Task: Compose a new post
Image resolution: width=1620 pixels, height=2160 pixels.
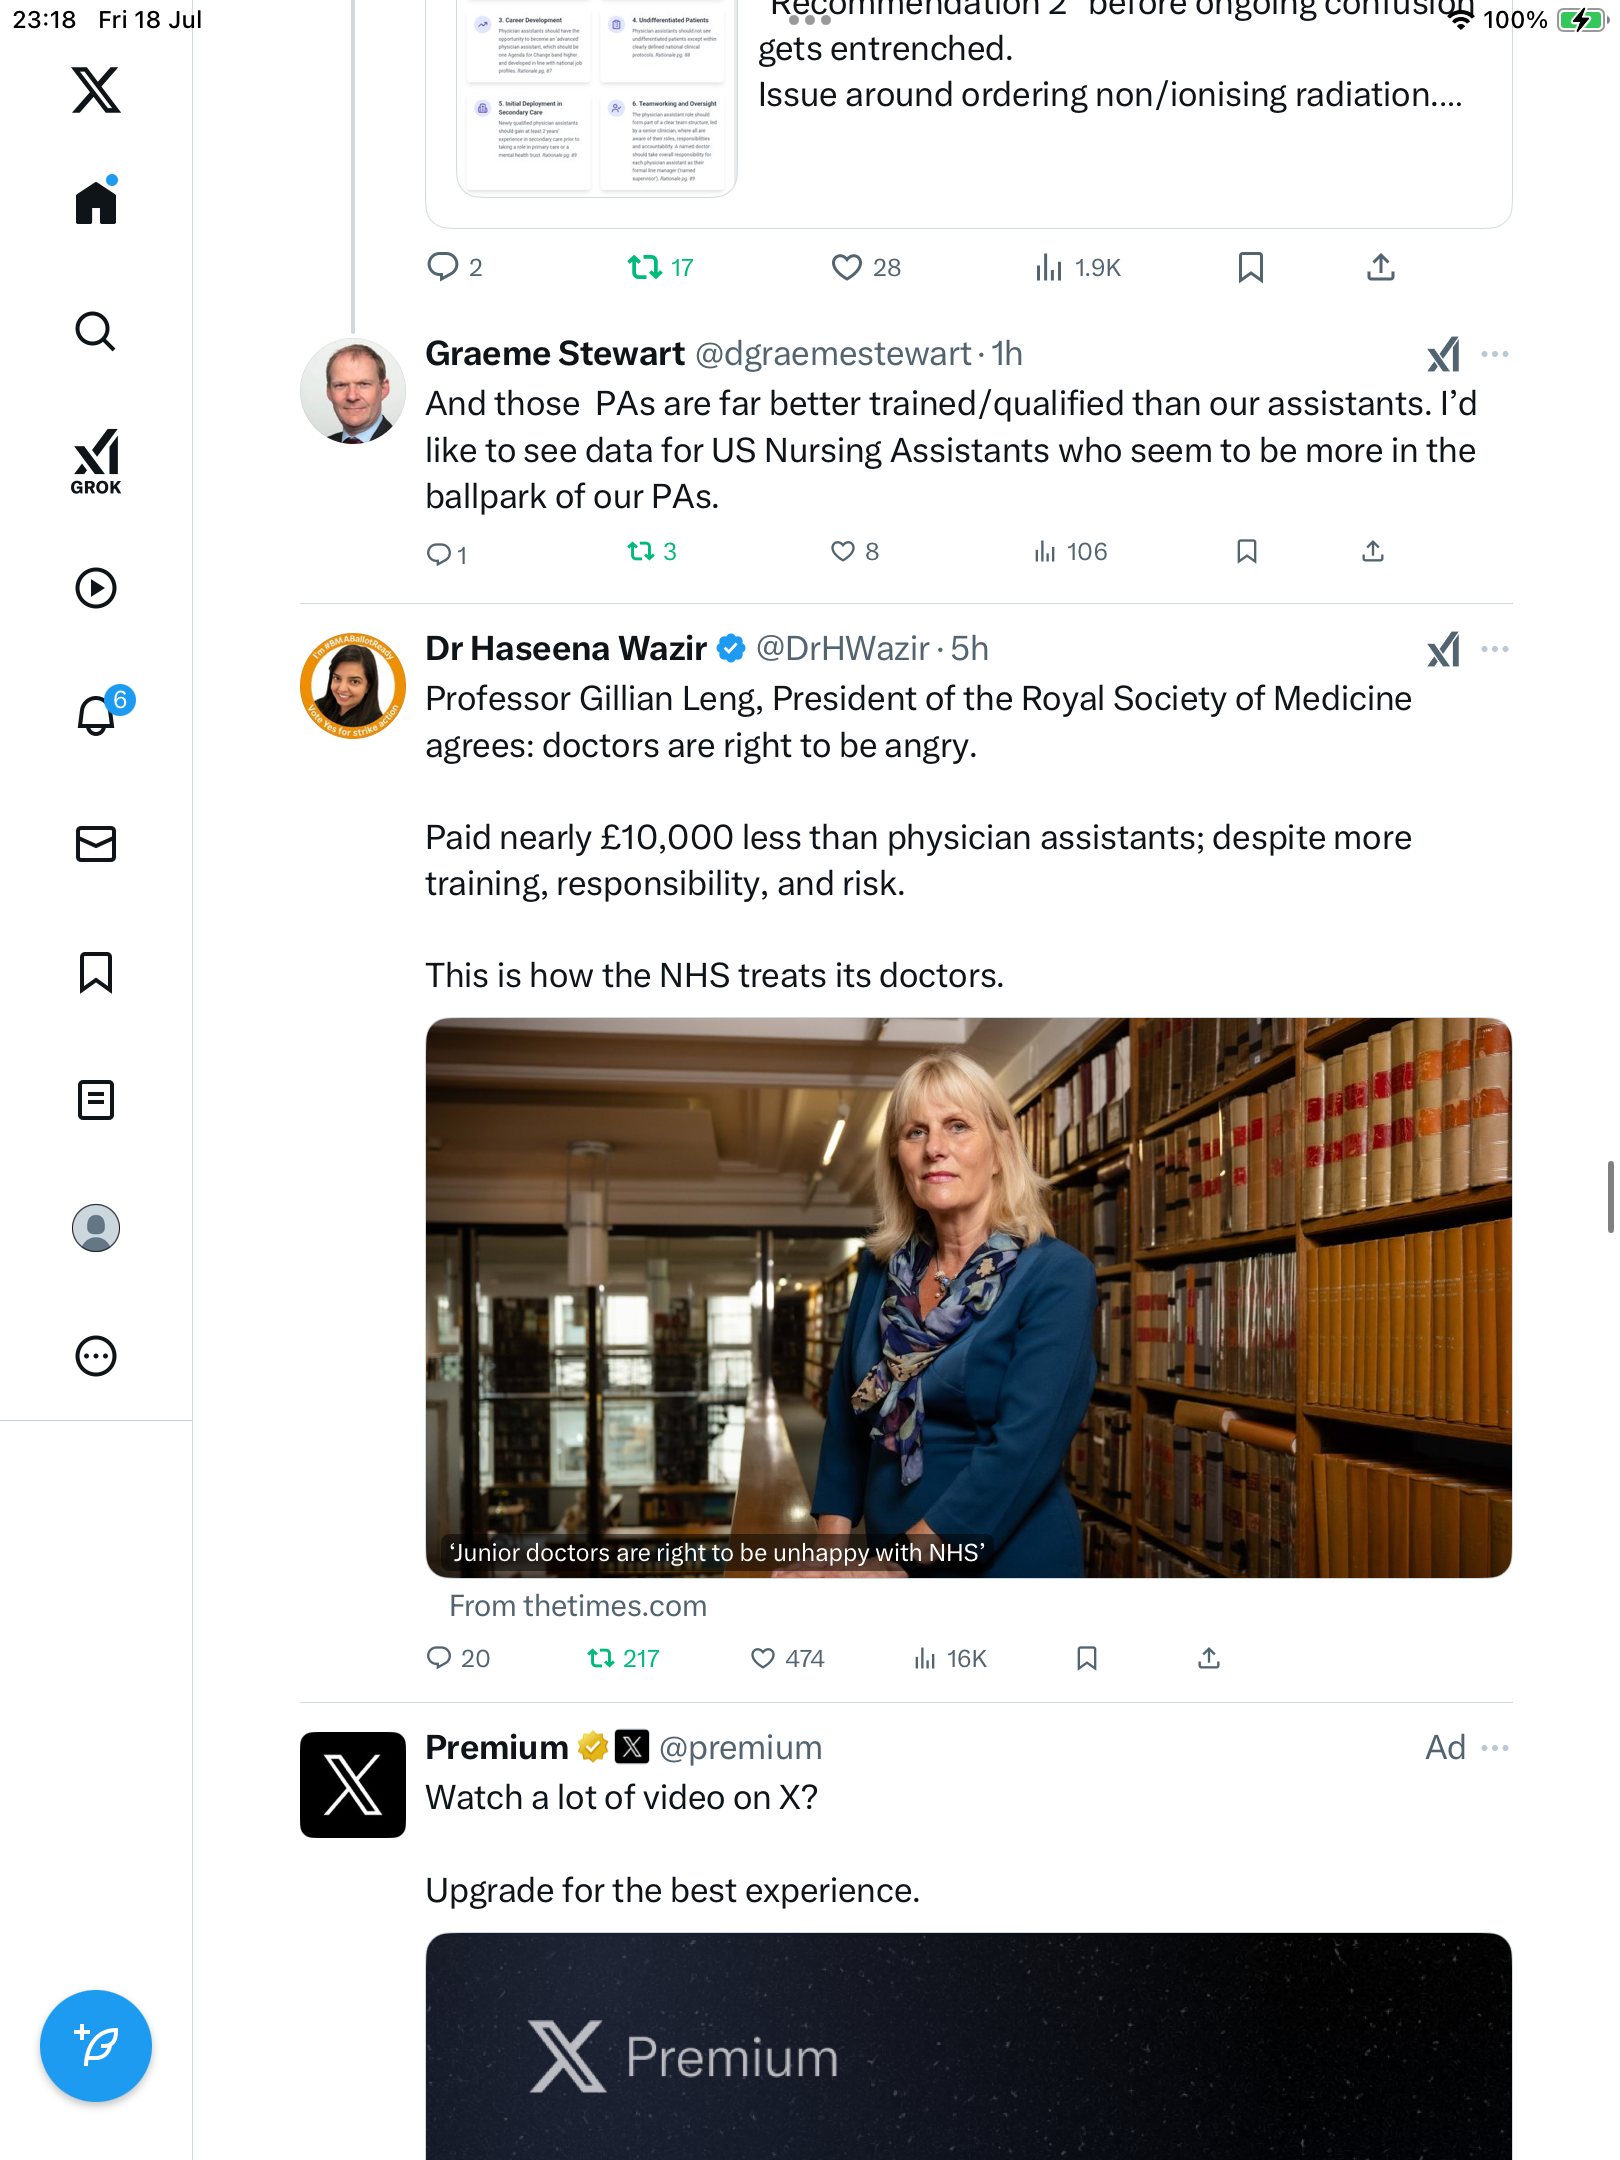Action: point(96,2046)
